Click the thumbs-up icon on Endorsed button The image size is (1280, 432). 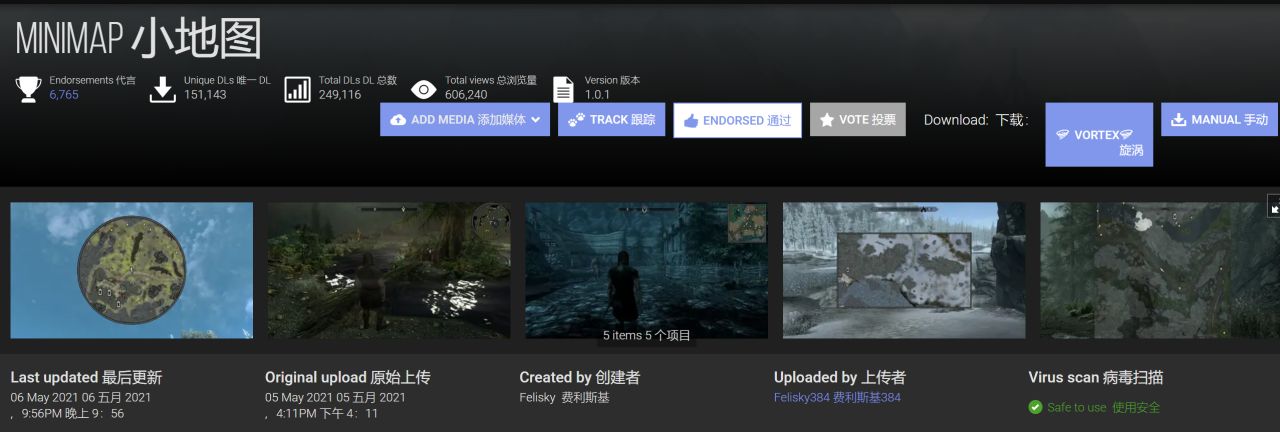point(690,120)
